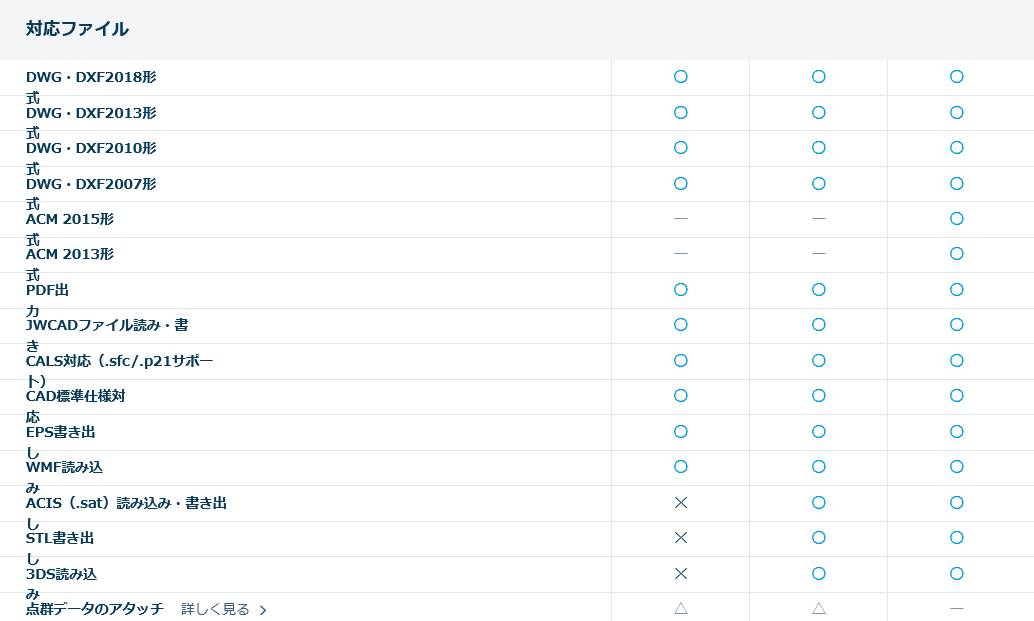Image resolution: width=1034 pixels, height=621 pixels.
Task: Click the middle-column dash in ACM 2015 row
Action: click(819, 219)
